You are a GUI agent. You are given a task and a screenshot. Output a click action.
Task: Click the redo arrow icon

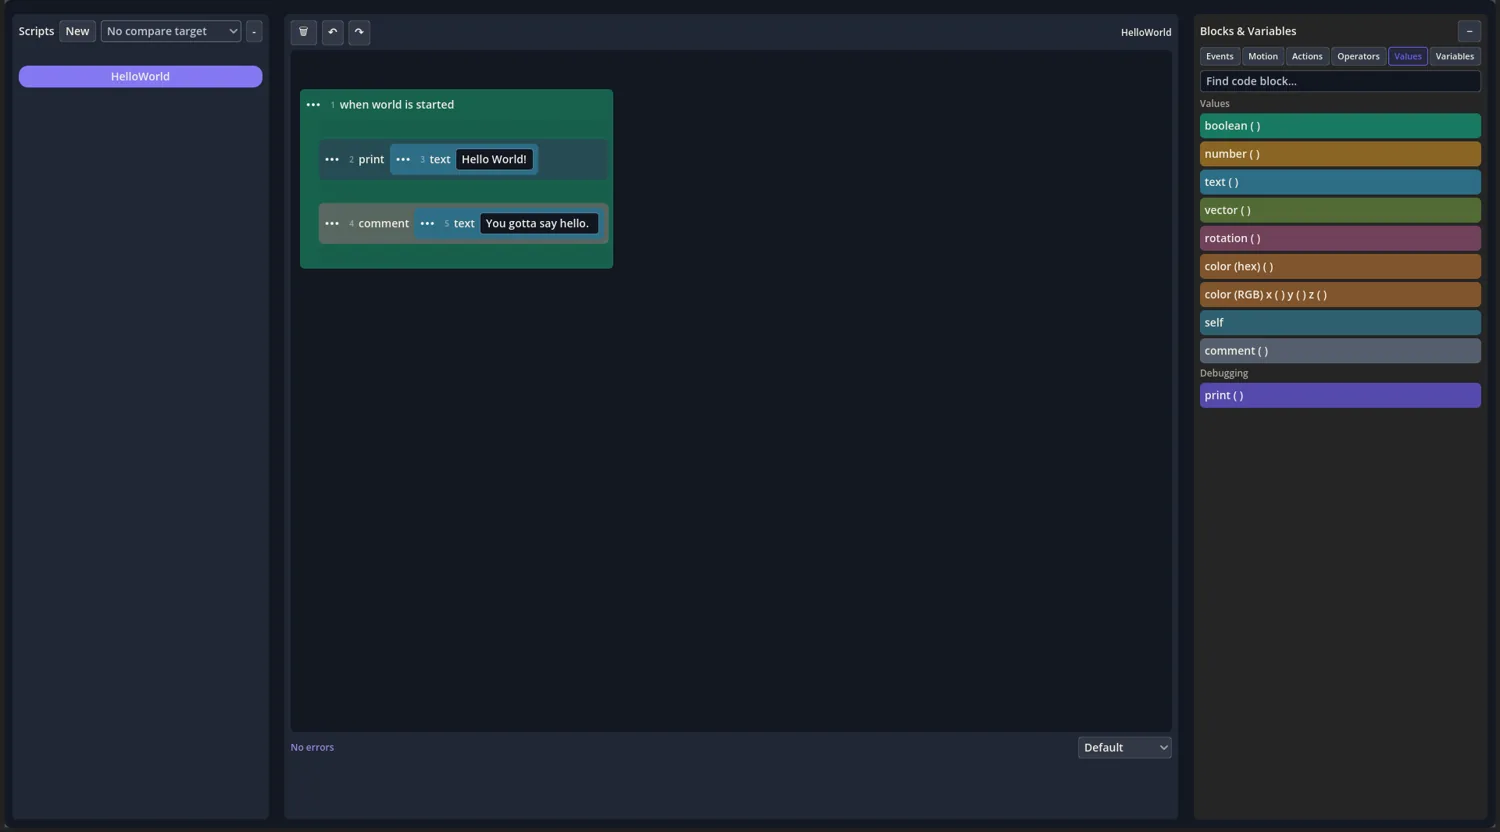tap(359, 32)
